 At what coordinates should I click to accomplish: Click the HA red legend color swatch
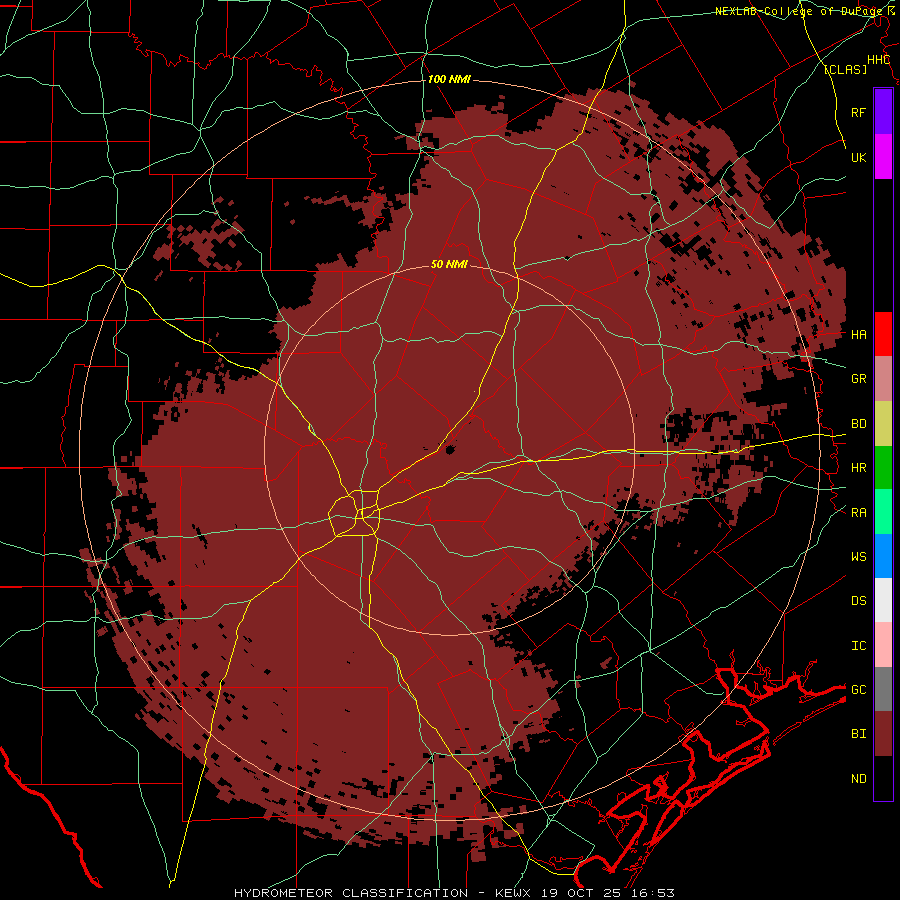pyautogui.click(x=883, y=334)
